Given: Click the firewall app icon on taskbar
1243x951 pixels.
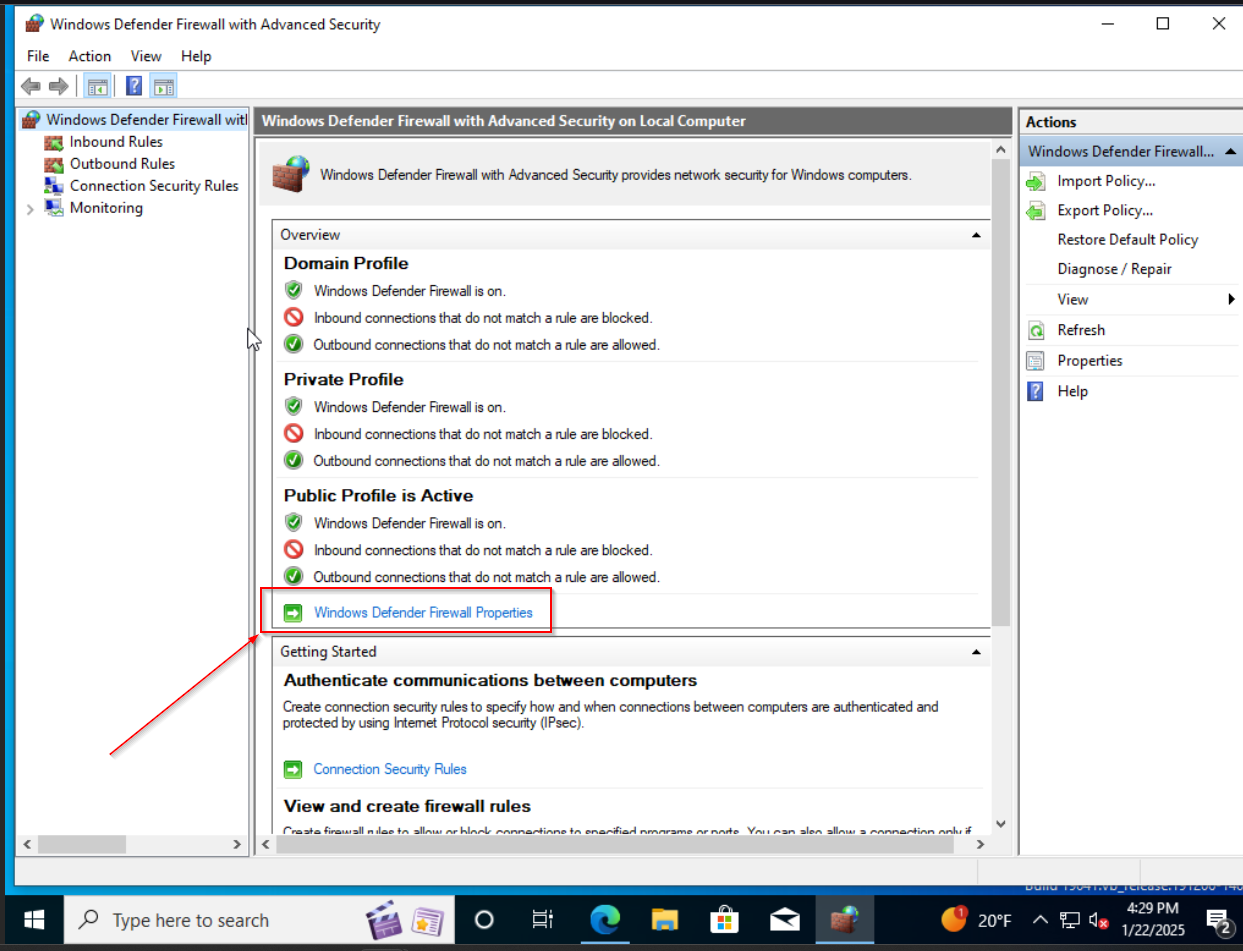Looking at the screenshot, I should 845,920.
